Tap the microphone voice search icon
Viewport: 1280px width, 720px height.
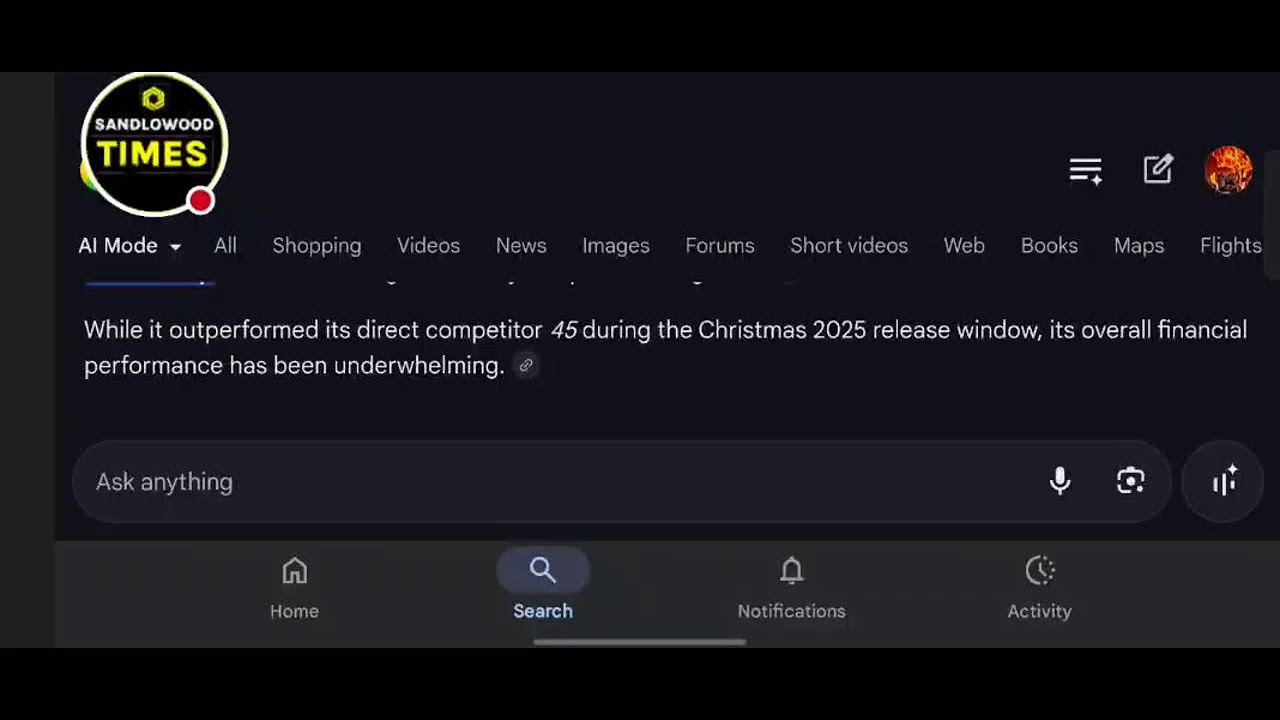tap(1060, 481)
